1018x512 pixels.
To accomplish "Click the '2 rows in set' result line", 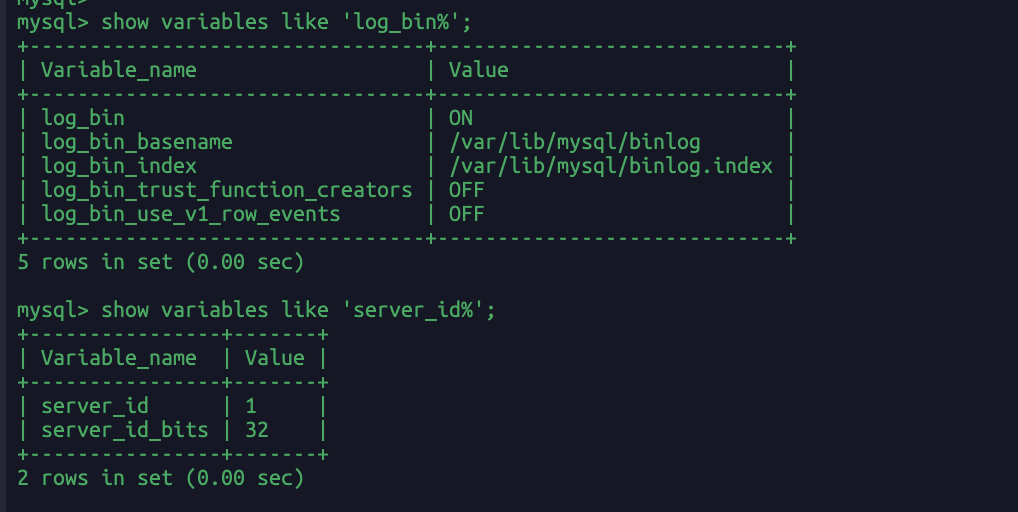I will [160, 478].
